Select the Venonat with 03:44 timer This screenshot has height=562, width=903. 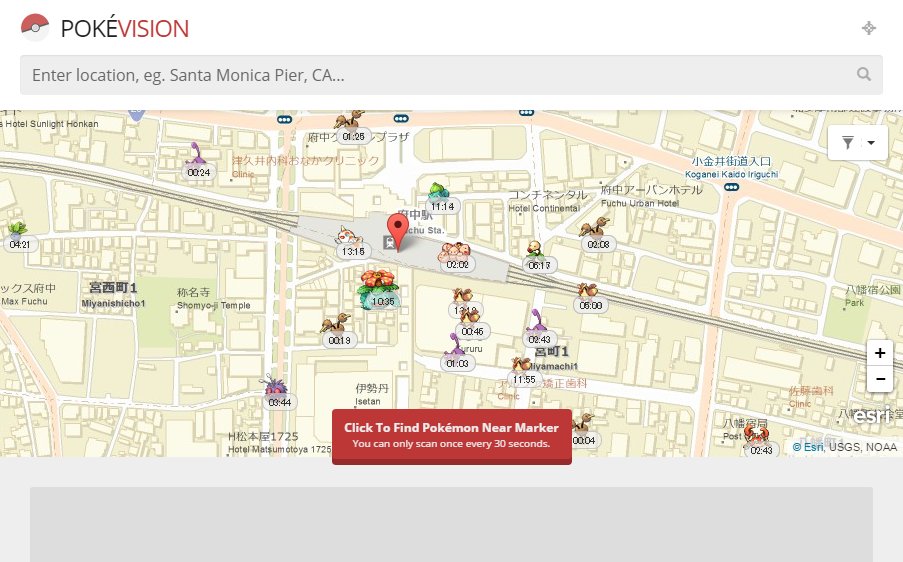coord(279,393)
